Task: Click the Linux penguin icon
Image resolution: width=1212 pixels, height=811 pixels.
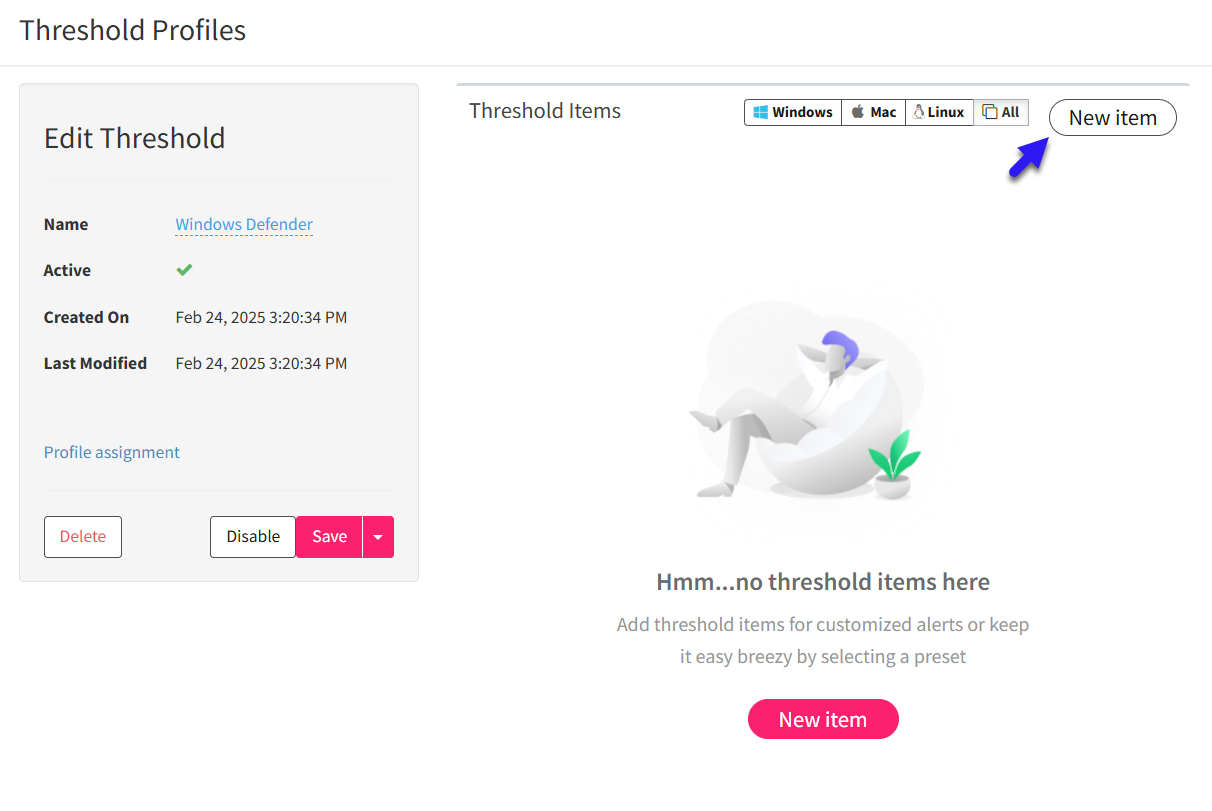Action: [918, 112]
